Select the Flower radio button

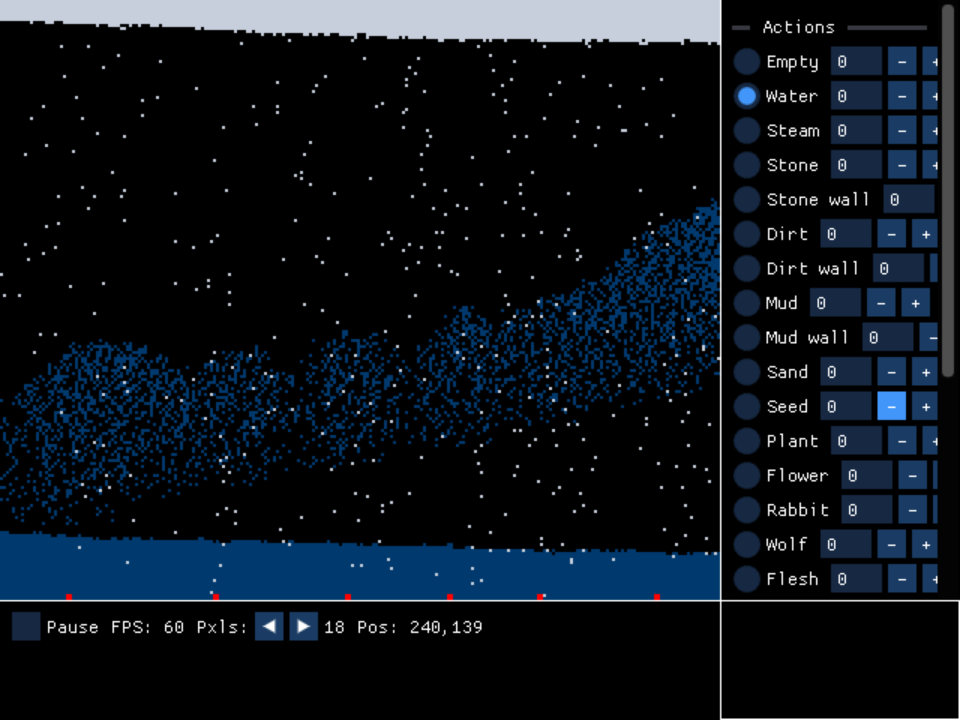point(746,475)
